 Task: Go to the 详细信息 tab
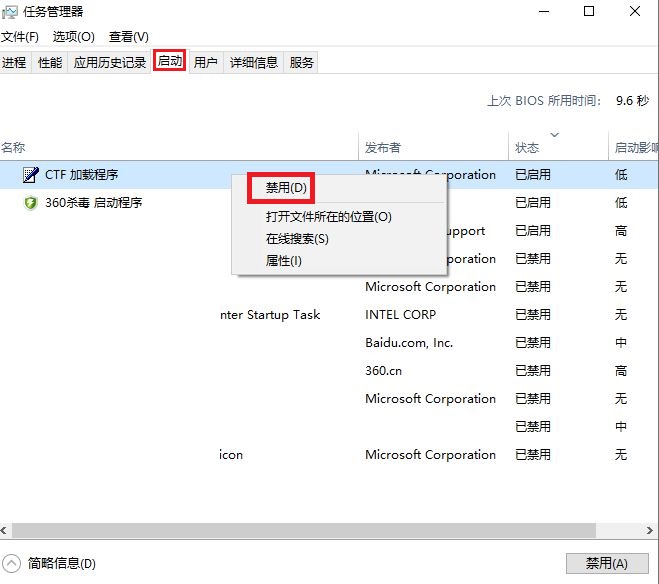[x=254, y=62]
